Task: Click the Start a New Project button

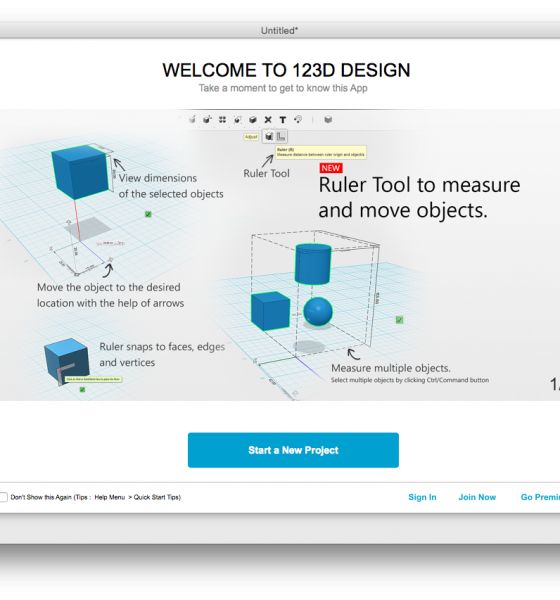Action: (x=293, y=450)
